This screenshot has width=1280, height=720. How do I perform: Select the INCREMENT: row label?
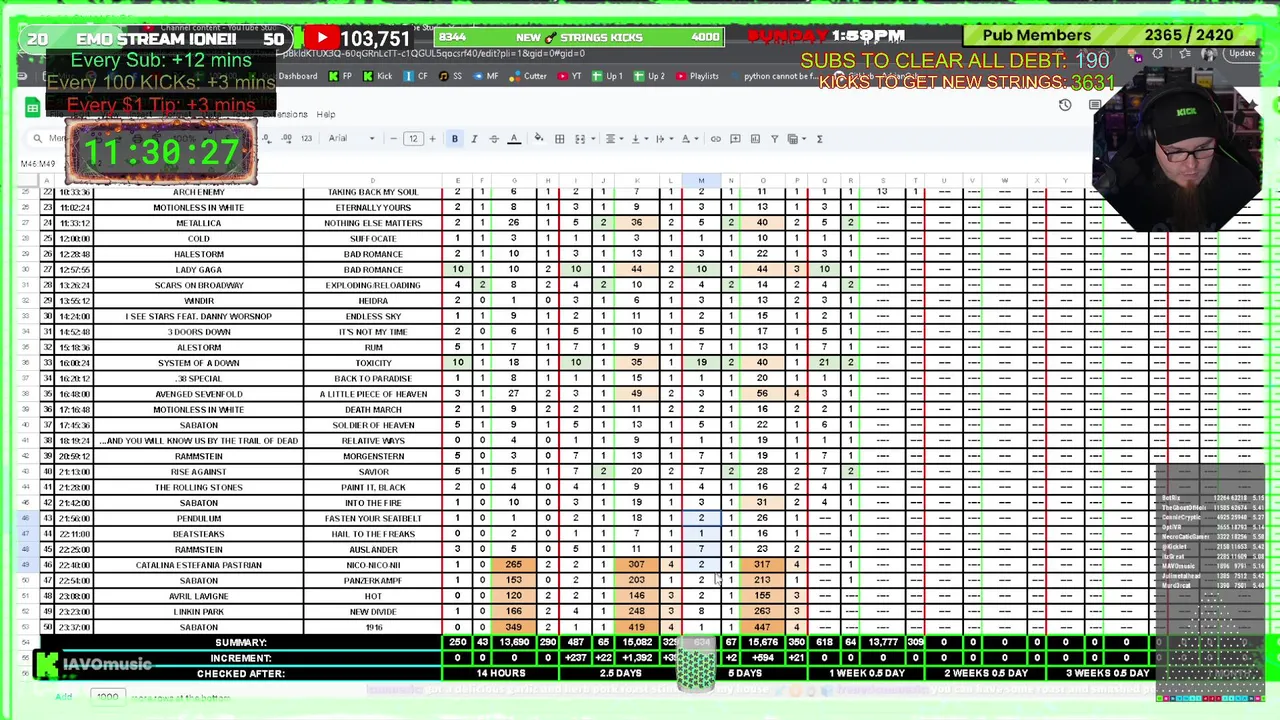[241, 658]
